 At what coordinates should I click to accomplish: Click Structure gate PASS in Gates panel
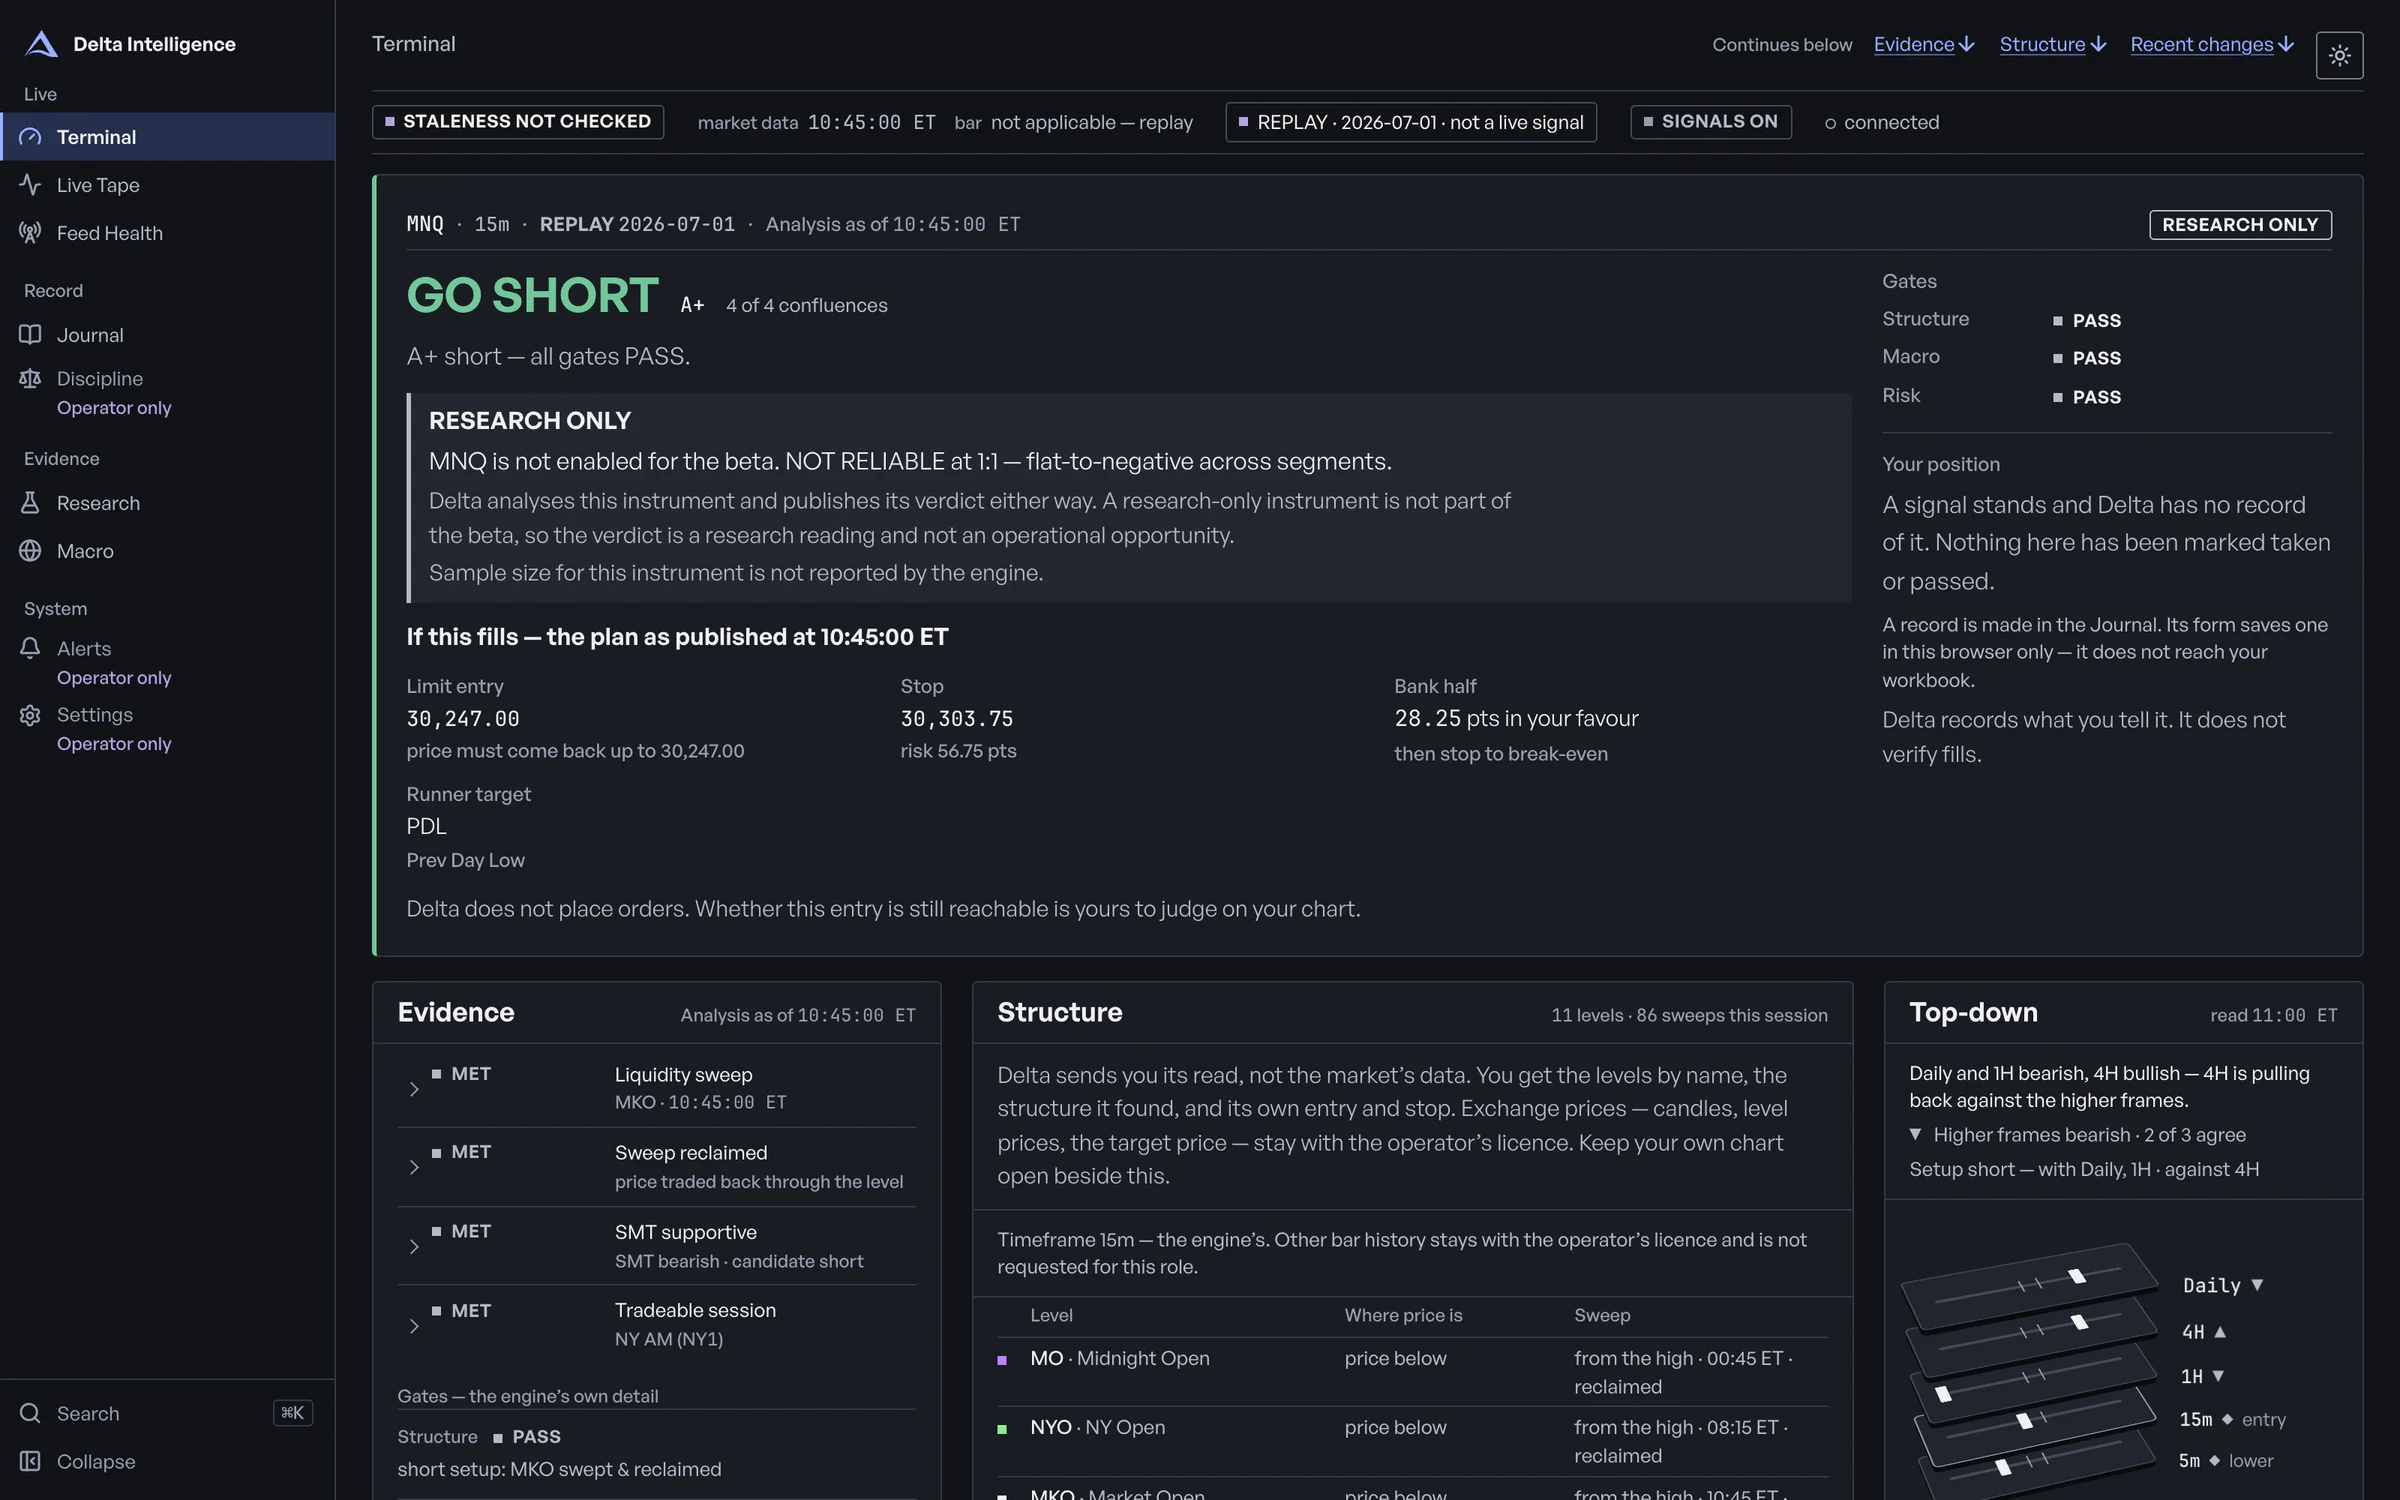[x=2087, y=320]
